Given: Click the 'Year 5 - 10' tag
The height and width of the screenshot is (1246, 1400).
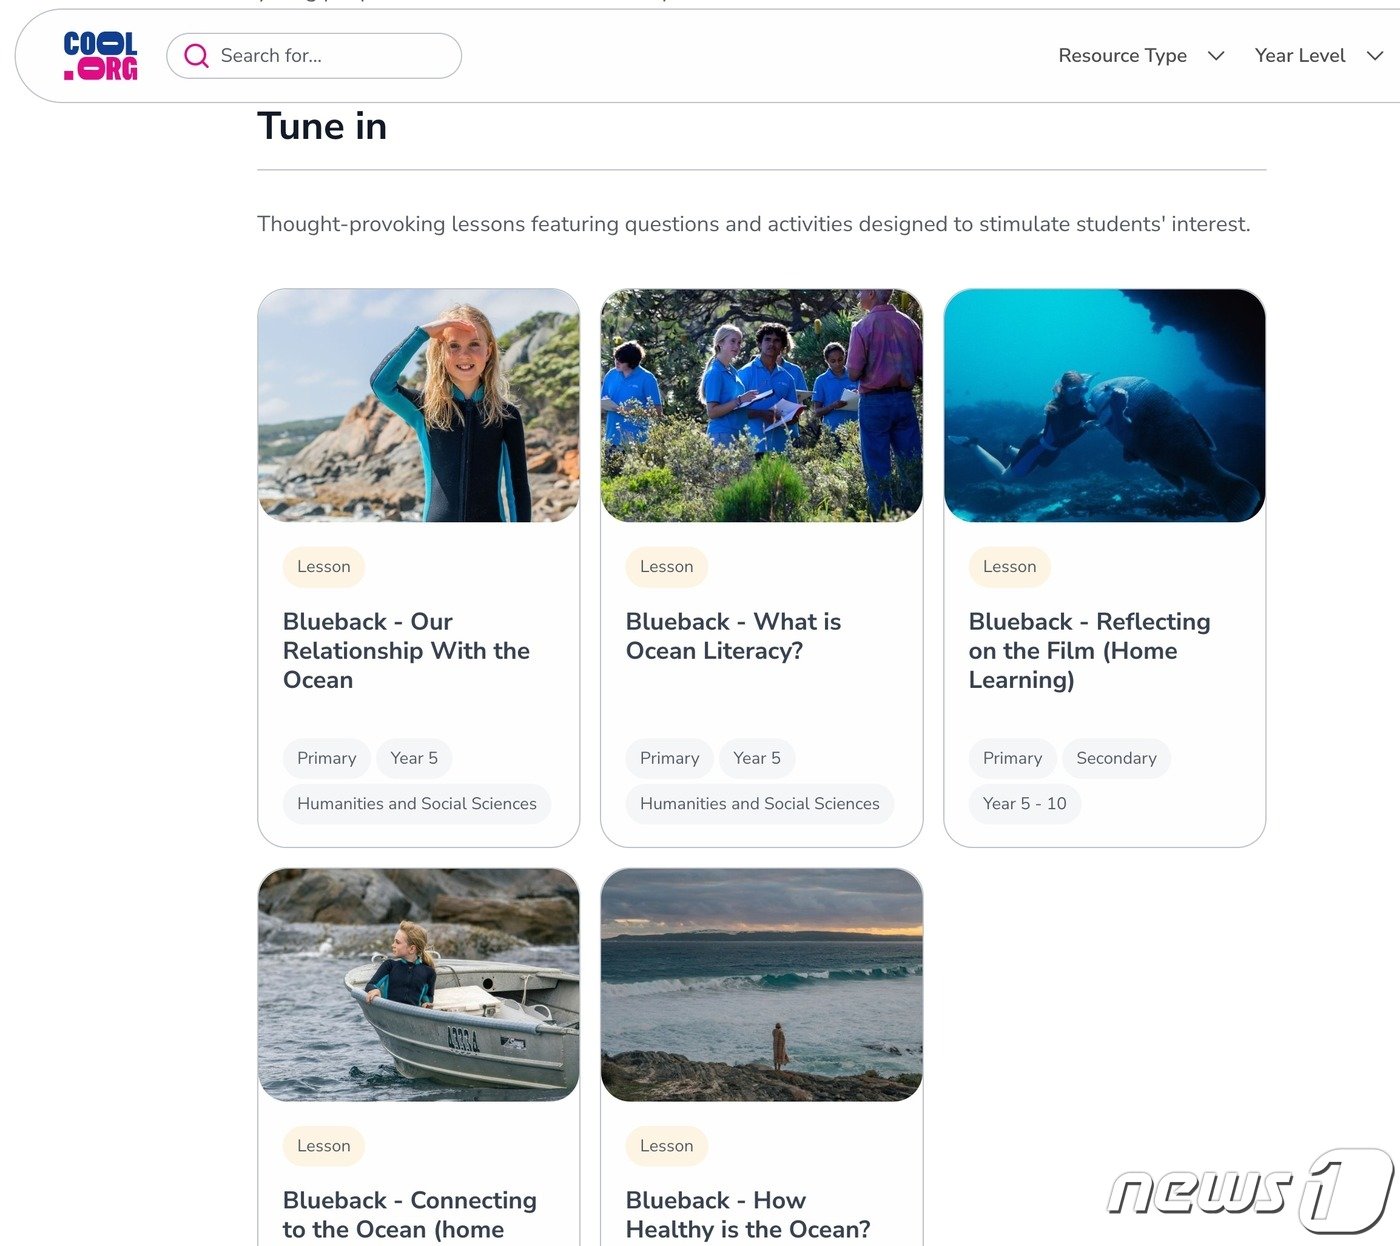Looking at the screenshot, I should tap(1024, 804).
